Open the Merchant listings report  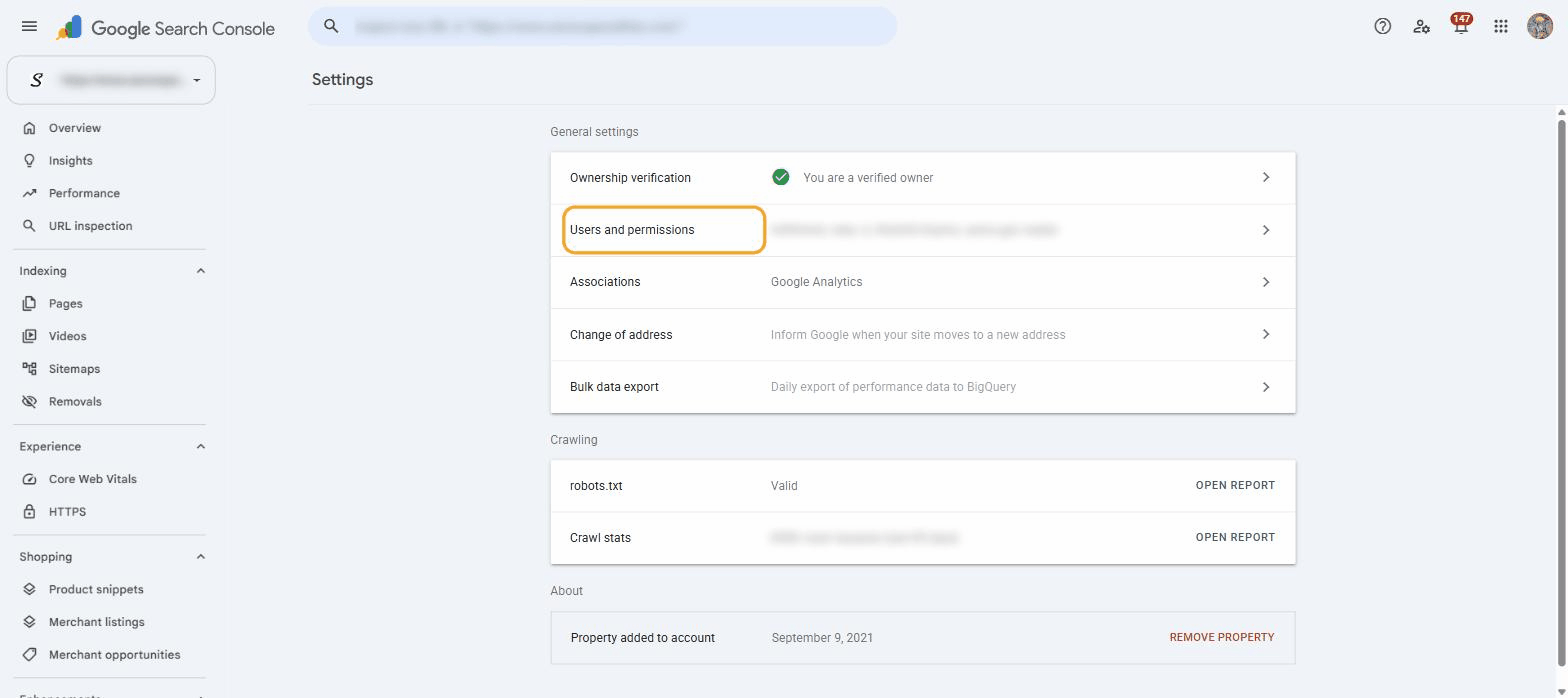point(97,622)
